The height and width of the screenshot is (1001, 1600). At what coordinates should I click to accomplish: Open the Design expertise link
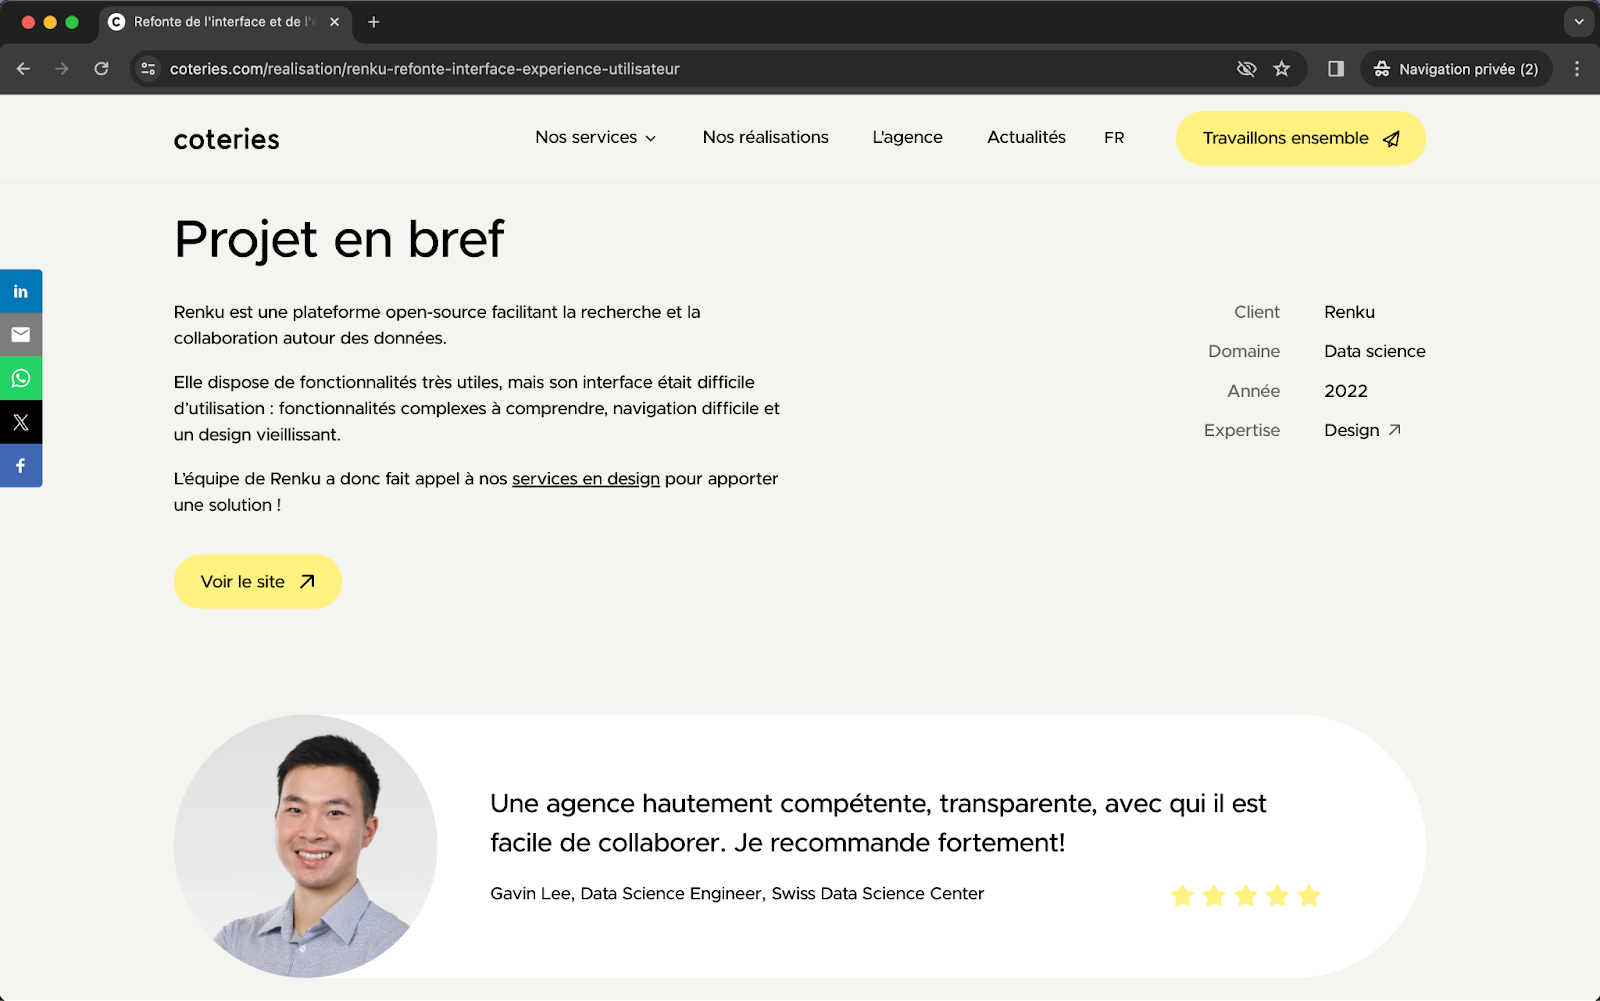pos(1362,430)
